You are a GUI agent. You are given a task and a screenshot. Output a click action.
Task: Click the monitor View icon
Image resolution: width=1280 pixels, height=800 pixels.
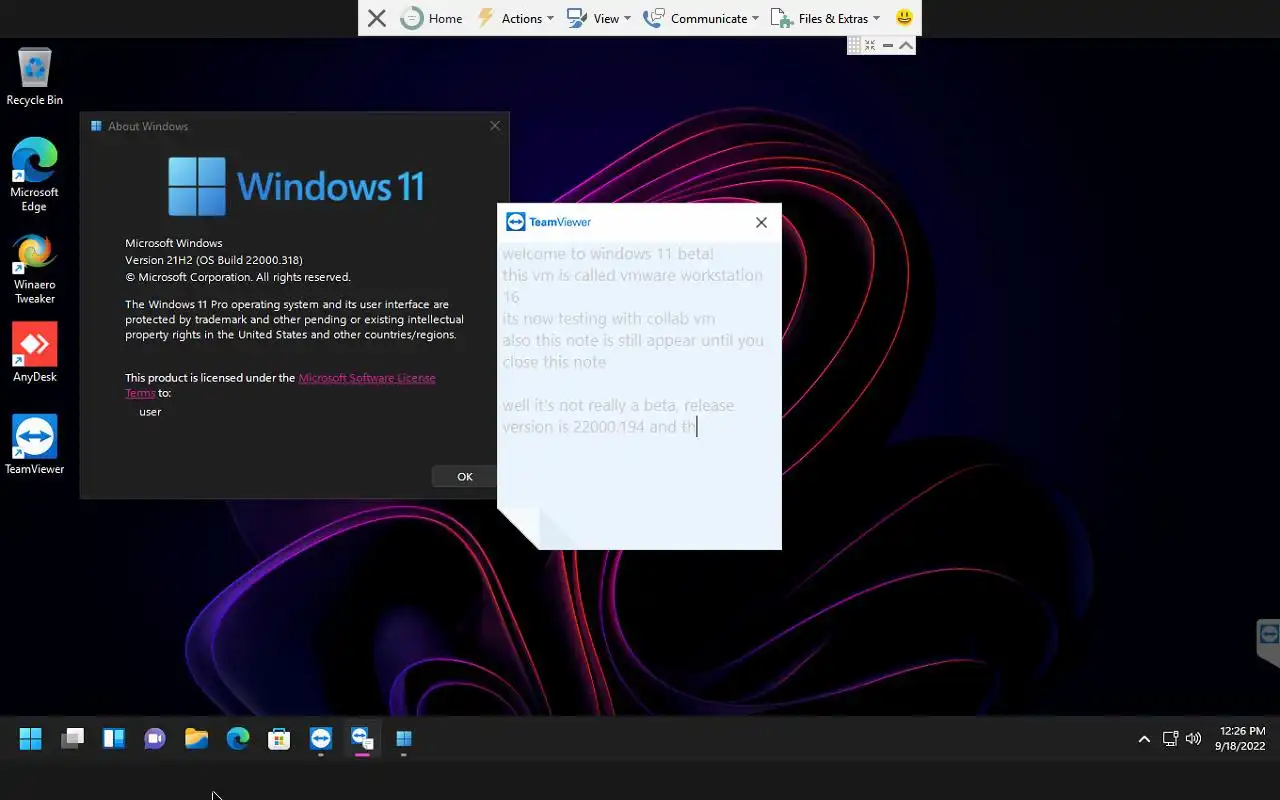pos(577,18)
